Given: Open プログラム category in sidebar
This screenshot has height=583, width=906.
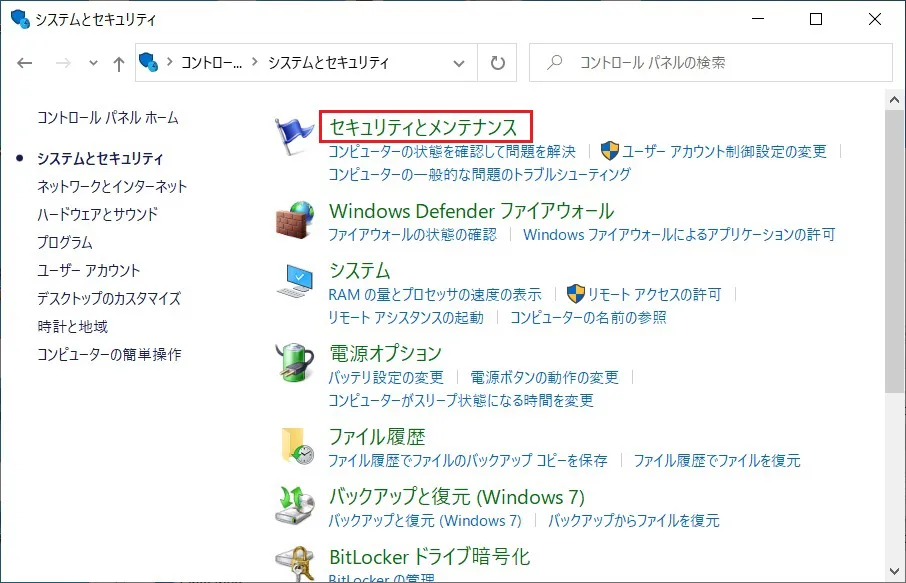Looking at the screenshot, I should (65, 242).
